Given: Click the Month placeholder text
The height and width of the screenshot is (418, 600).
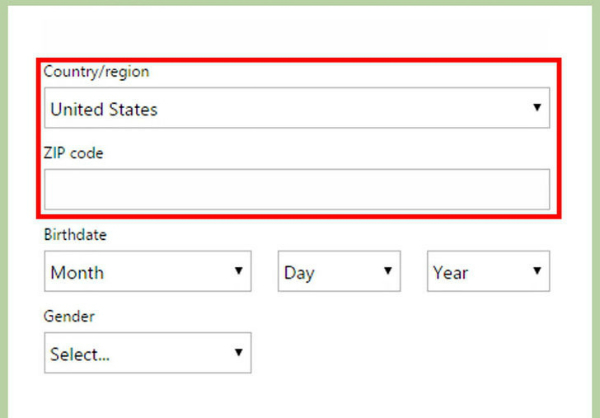Looking at the screenshot, I should tap(77, 272).
